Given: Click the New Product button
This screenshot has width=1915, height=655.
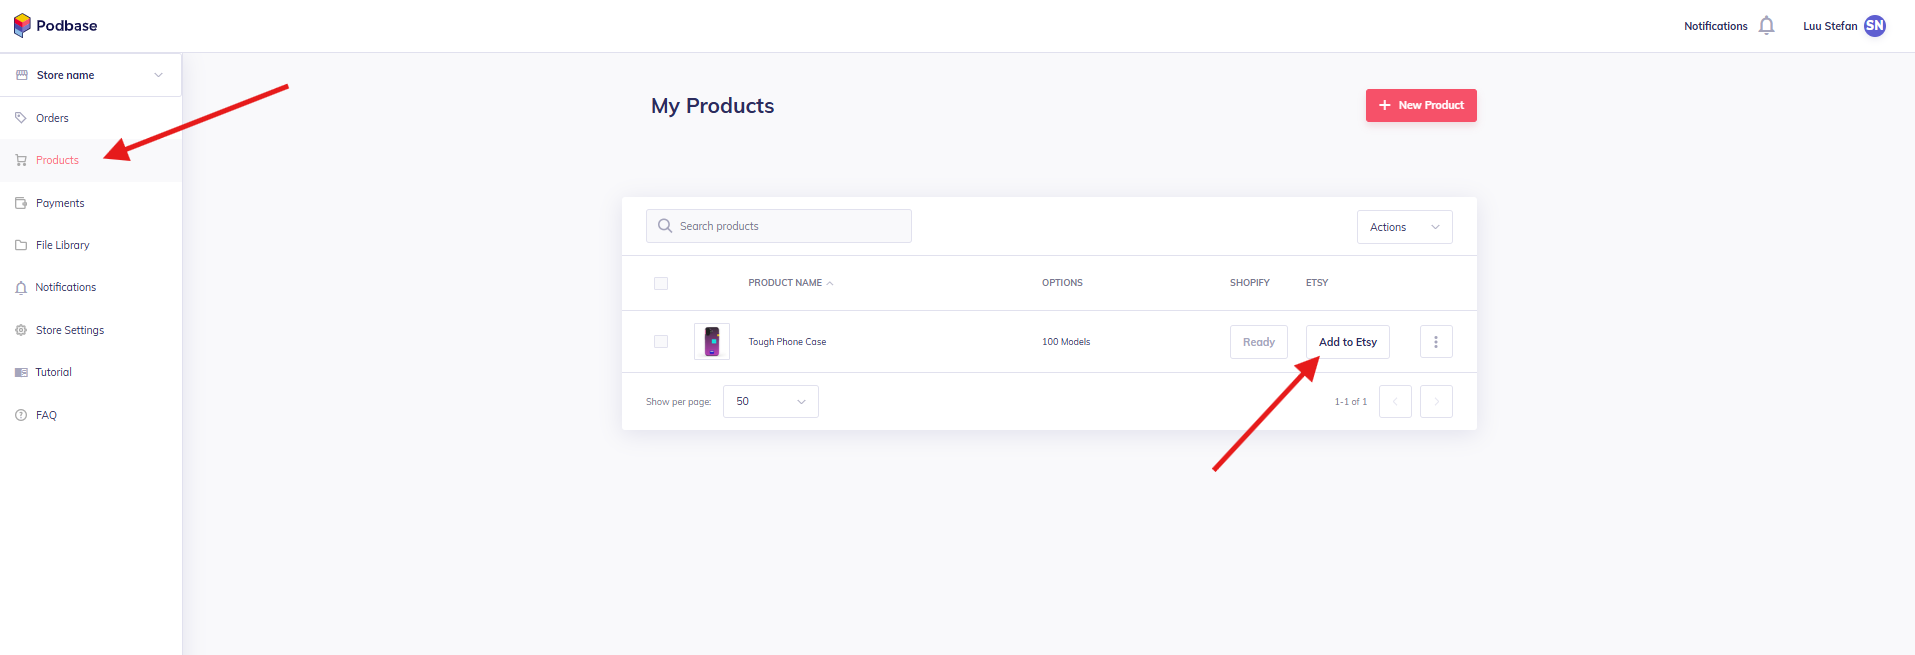Looking at the screenshot, I should 1420,105.
